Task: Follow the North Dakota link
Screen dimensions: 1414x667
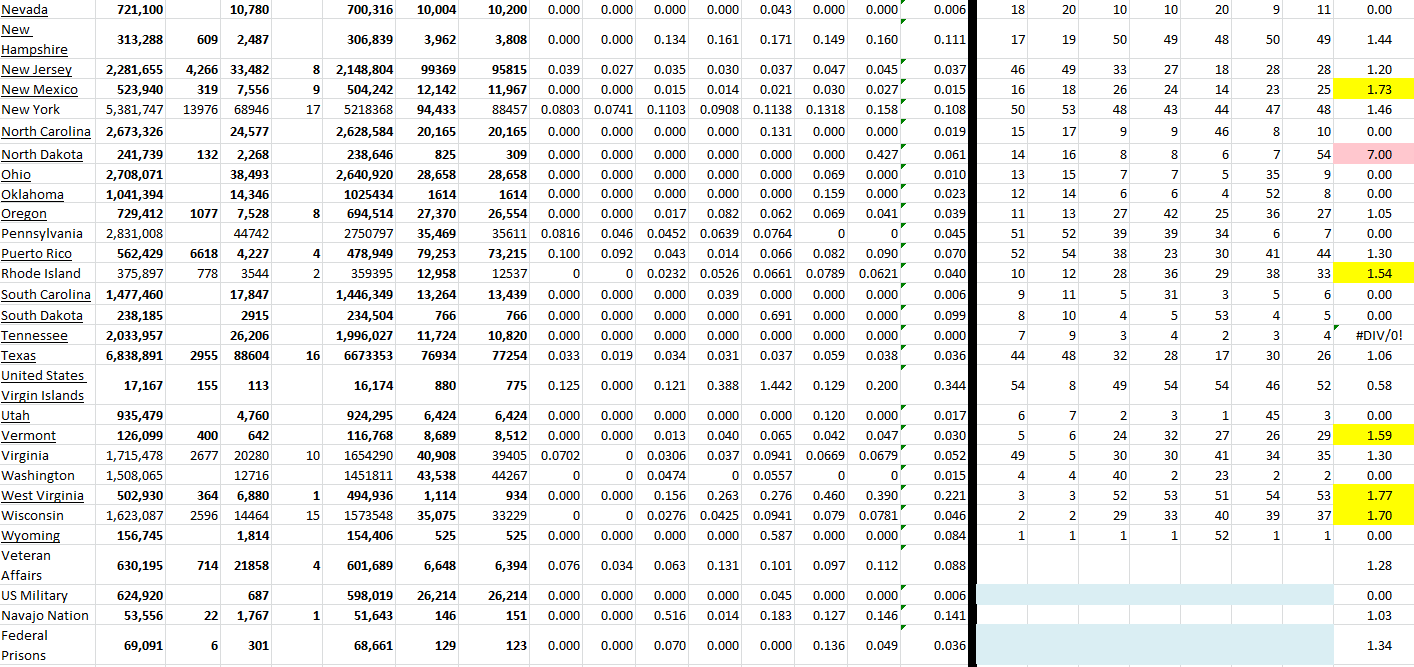Action: pyautogui.click(x=42, y=154)
